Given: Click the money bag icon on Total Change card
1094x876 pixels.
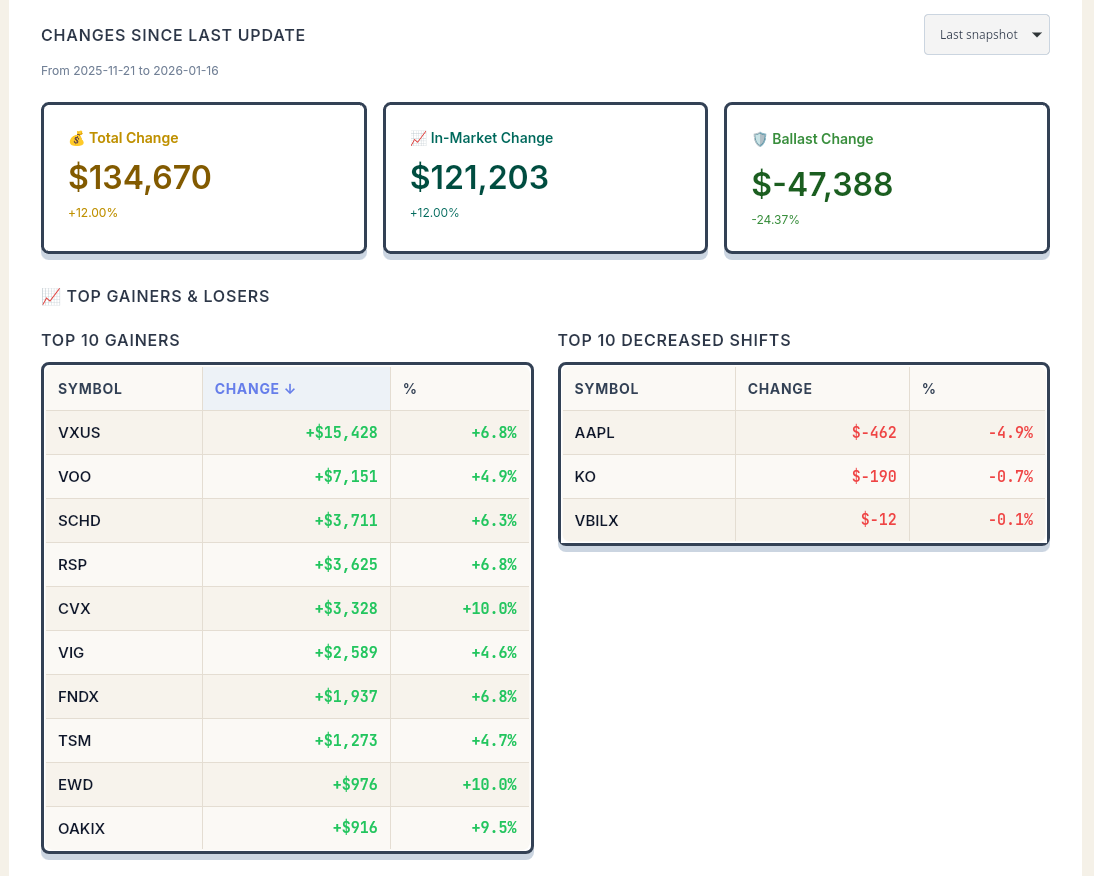Looking at the screenshot, I should click(x=75, y=138).
